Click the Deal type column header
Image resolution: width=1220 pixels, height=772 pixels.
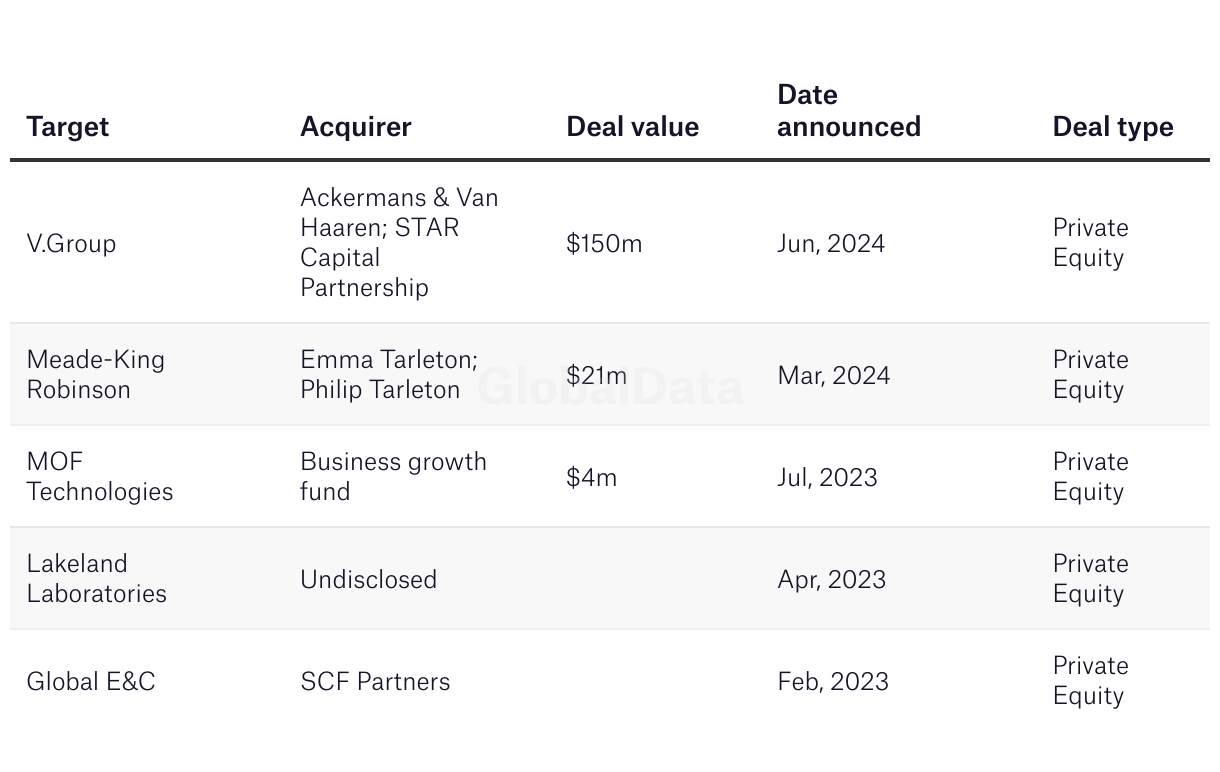coord(1112,127)
